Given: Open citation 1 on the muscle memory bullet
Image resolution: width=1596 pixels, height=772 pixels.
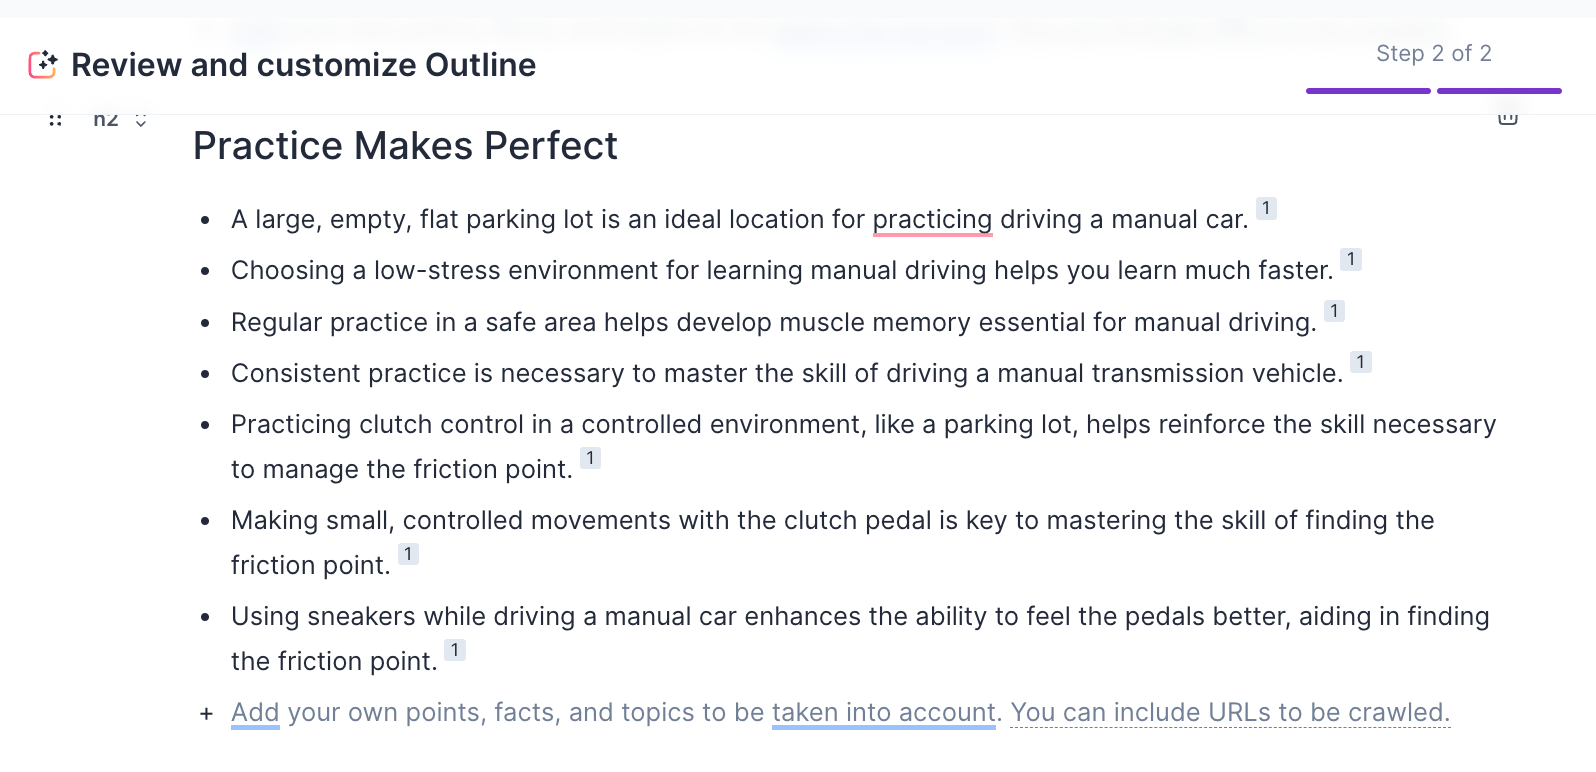Looking at the screenshot, I should click(x=1334, y=311).
